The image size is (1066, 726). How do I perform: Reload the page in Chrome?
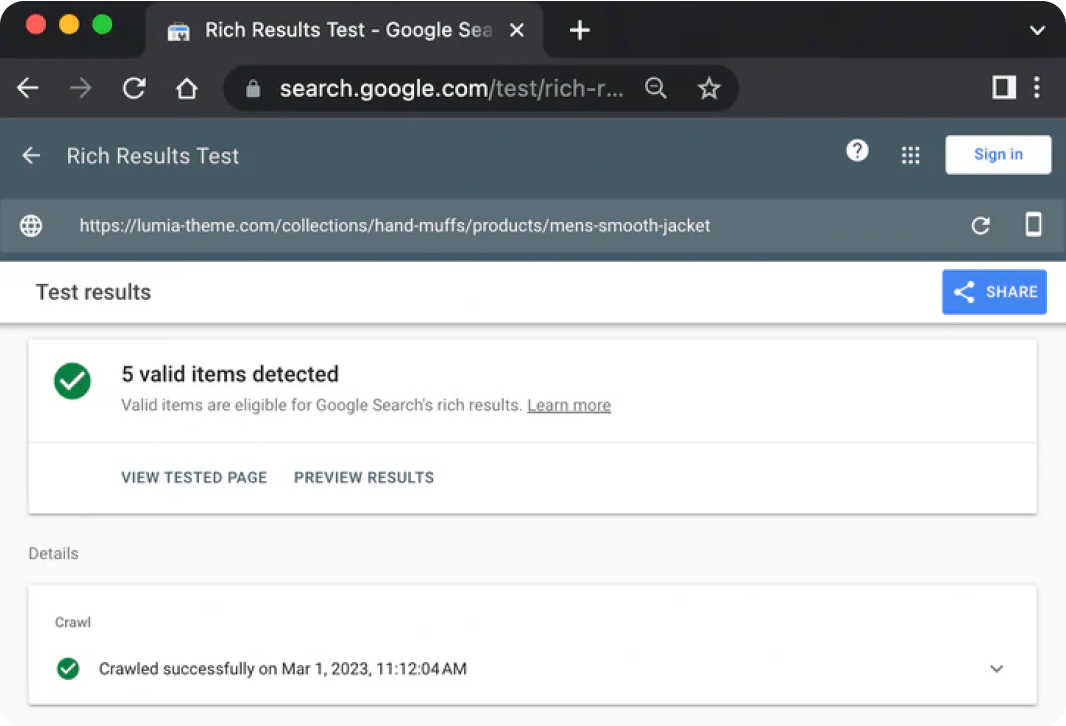tap(134, 89)
